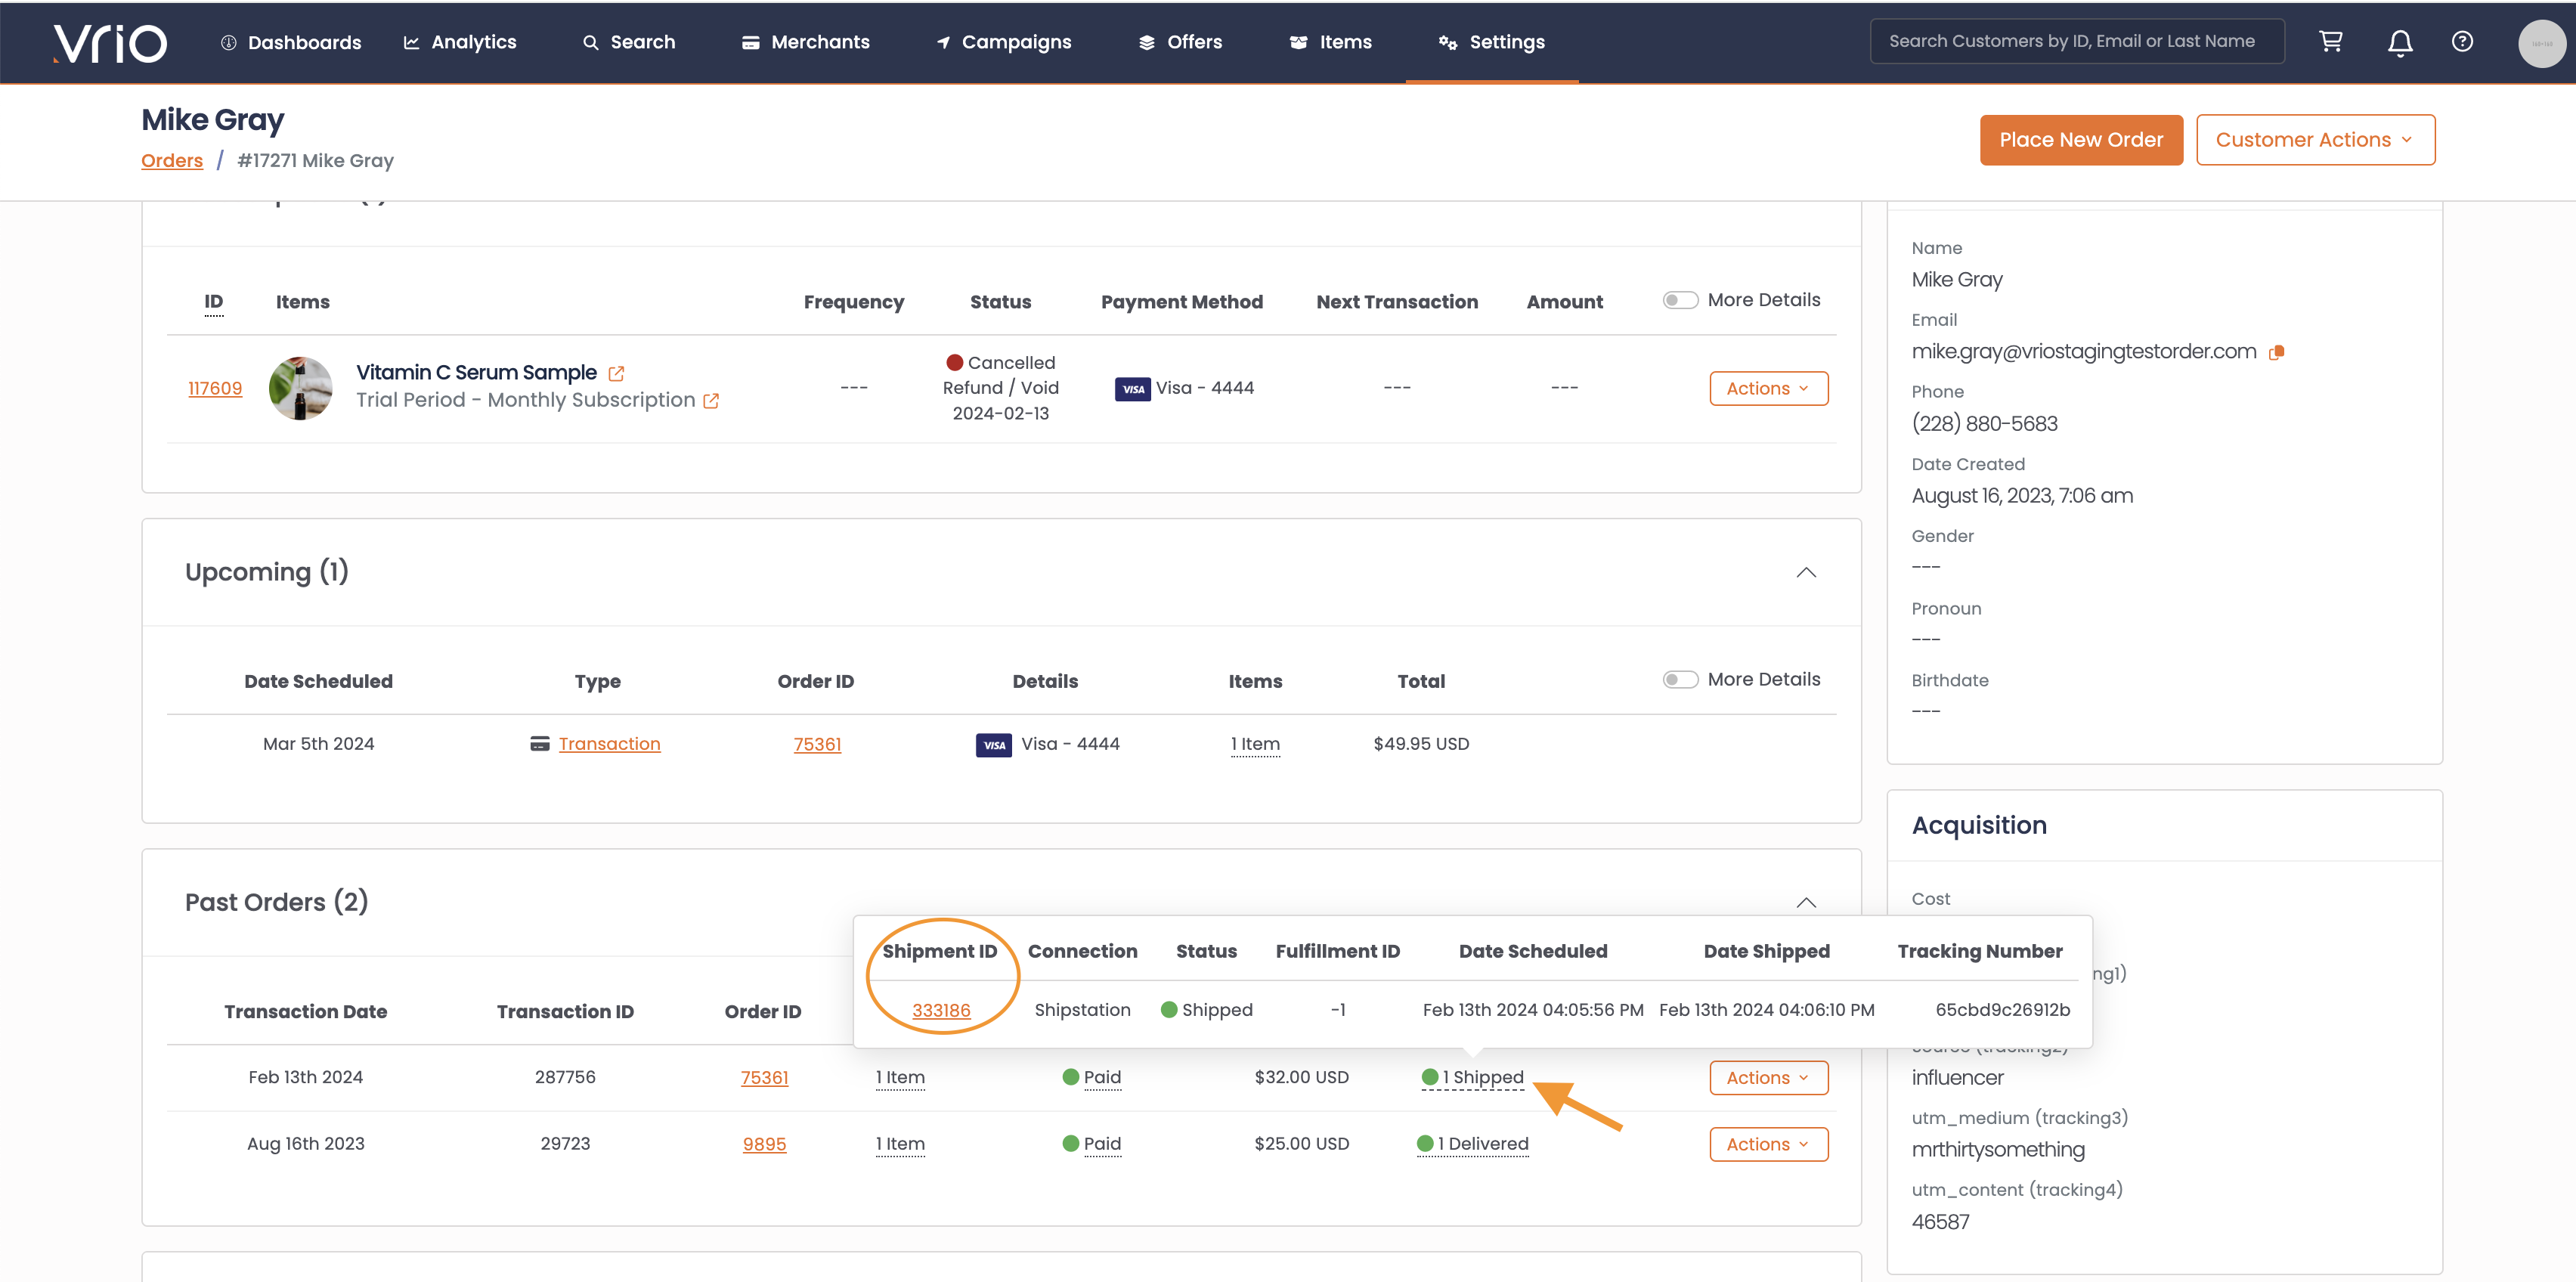2576x1282 pixels.
Task: Click tracking number 65cbd9c26912b
Action: [2002, 1010]
